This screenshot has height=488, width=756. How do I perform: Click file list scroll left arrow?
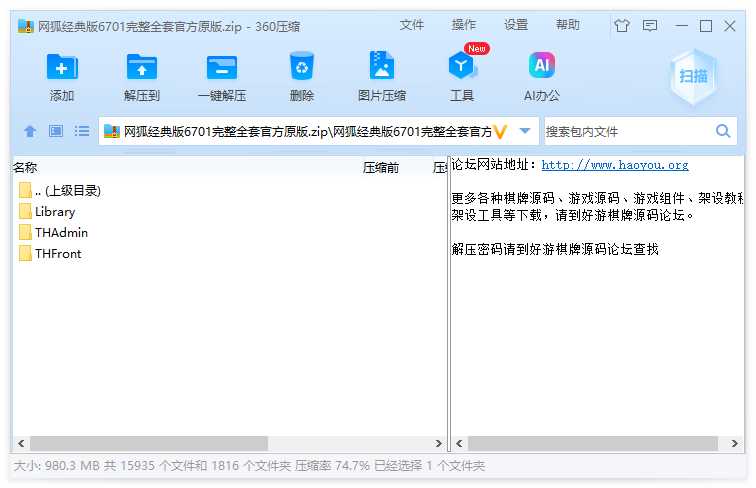tap(21, 443)
